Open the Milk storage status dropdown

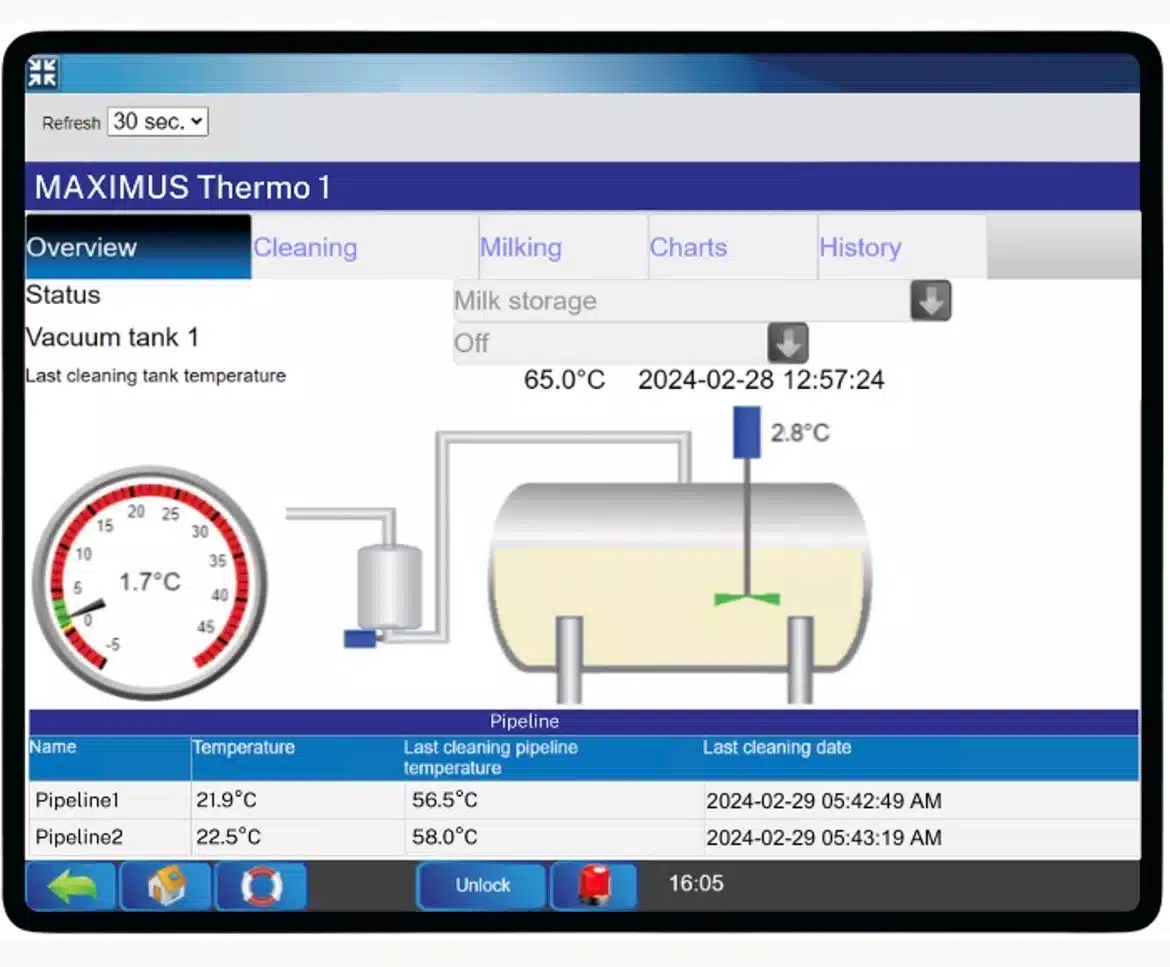(929, 300)
